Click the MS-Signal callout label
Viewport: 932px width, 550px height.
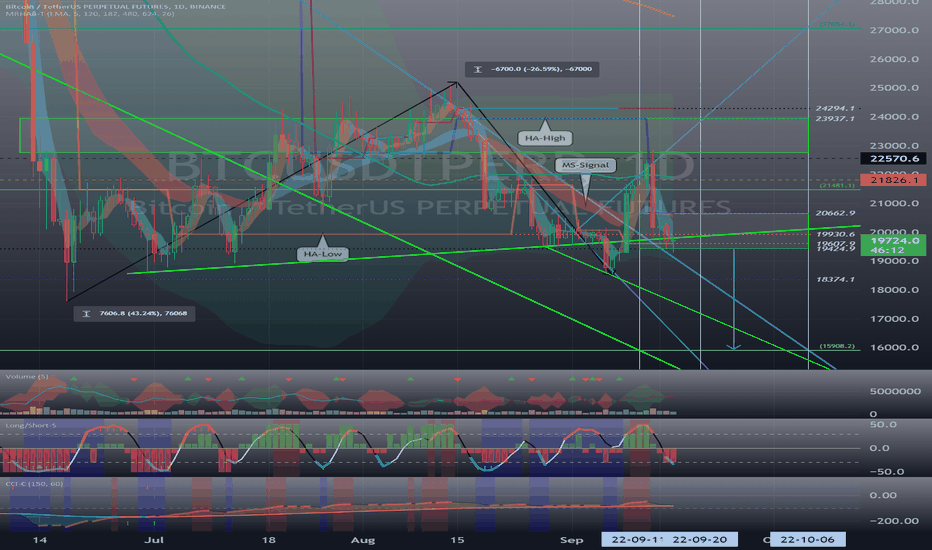[x=585, y=165]
